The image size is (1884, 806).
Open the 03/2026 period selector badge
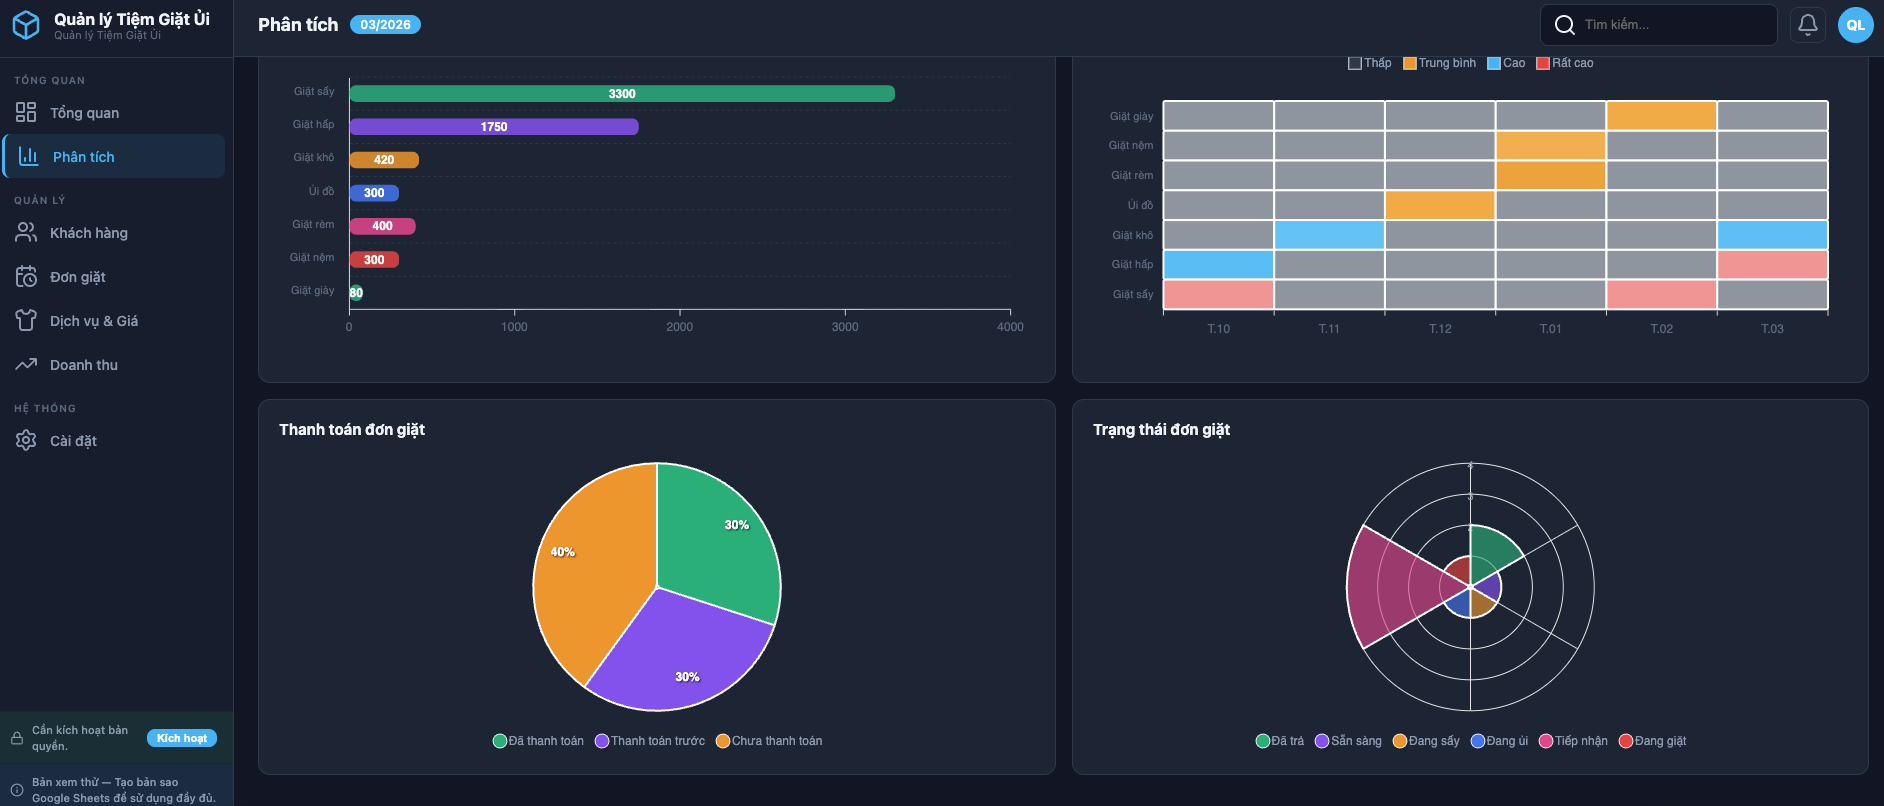tap(385, 25)
